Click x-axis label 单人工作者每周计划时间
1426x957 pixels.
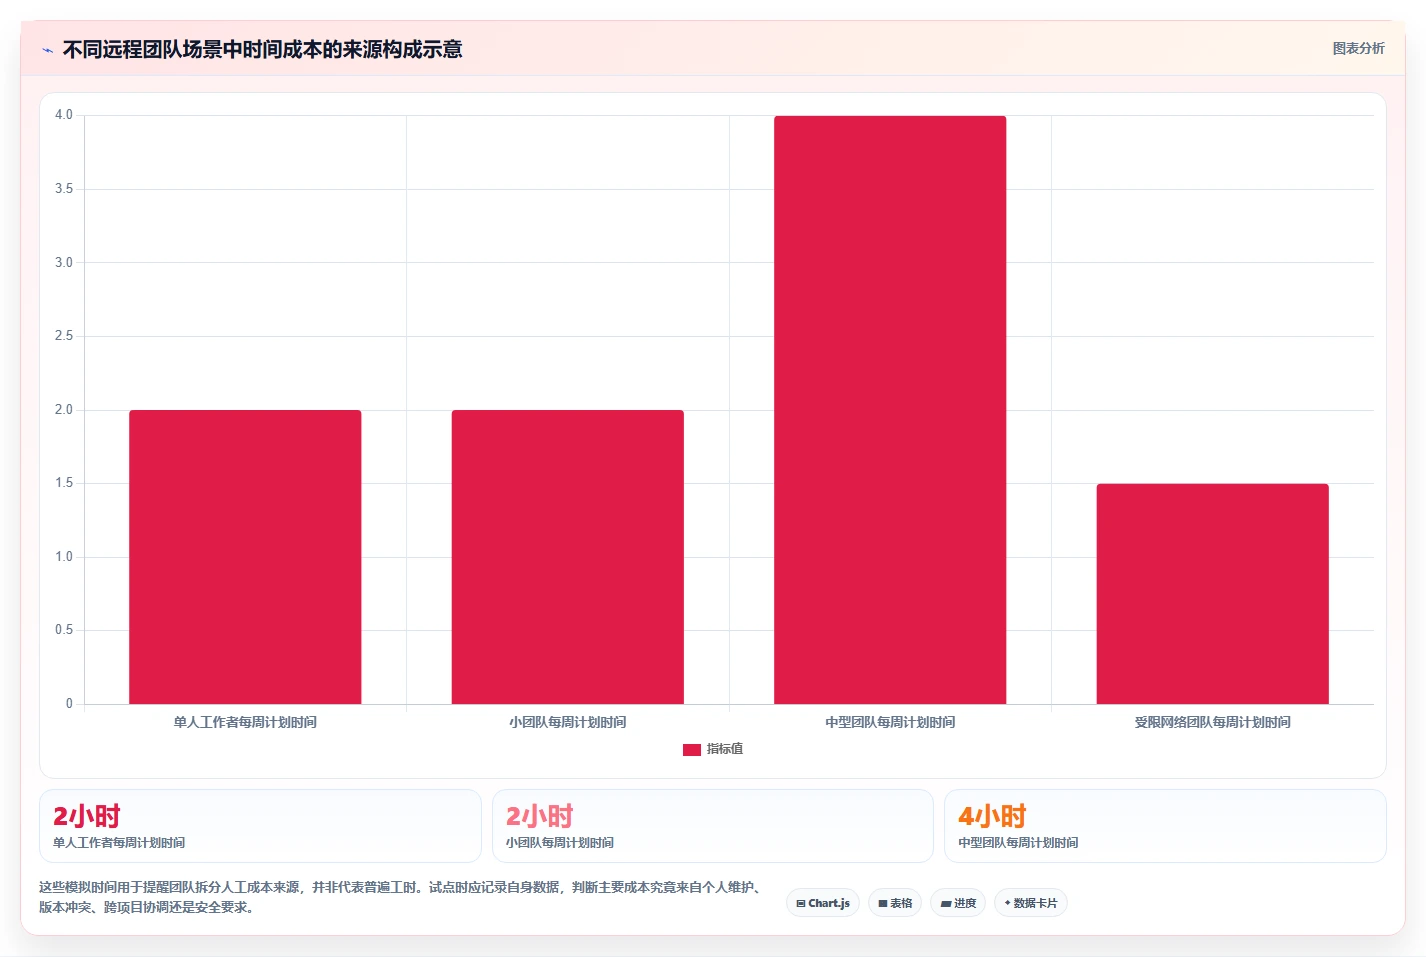[x=245, y=722]
